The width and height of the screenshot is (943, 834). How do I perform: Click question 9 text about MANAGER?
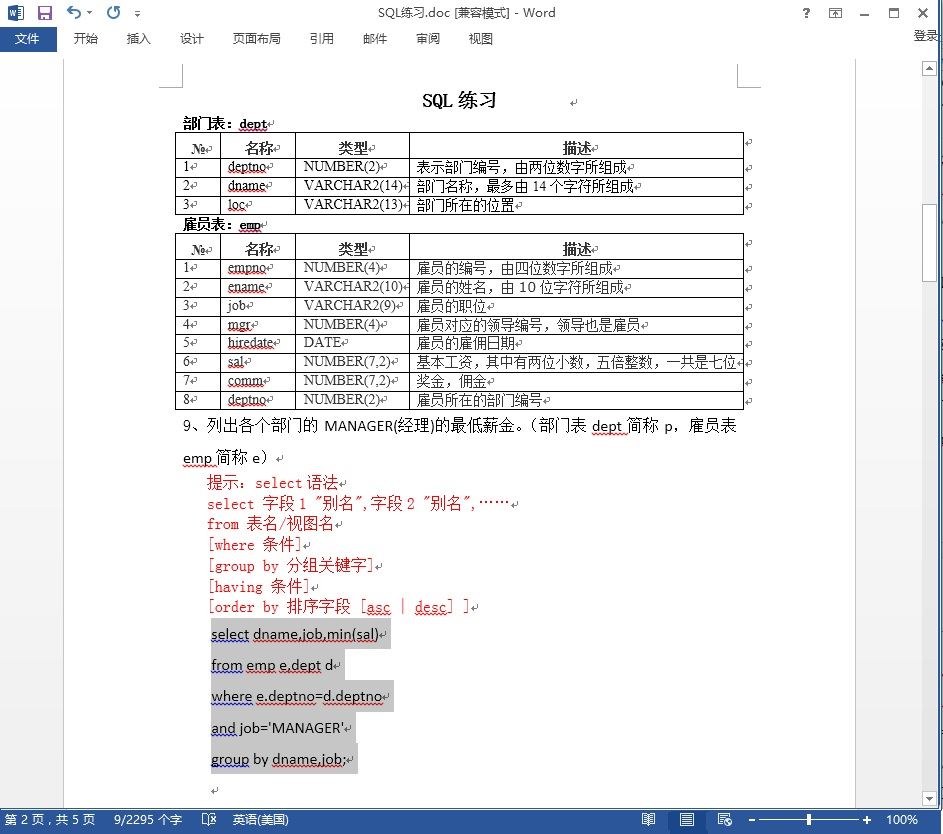(459, 442)
